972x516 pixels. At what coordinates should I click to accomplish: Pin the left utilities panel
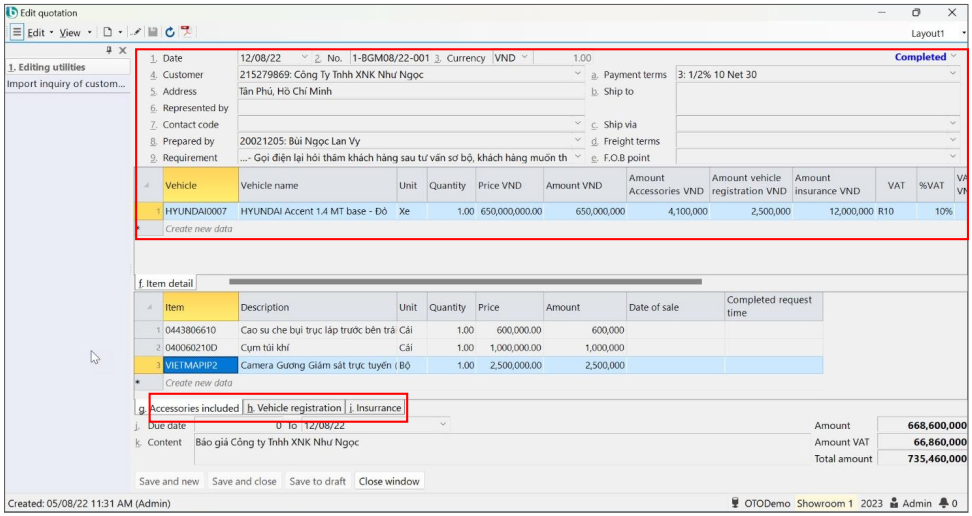click(109, 50)
